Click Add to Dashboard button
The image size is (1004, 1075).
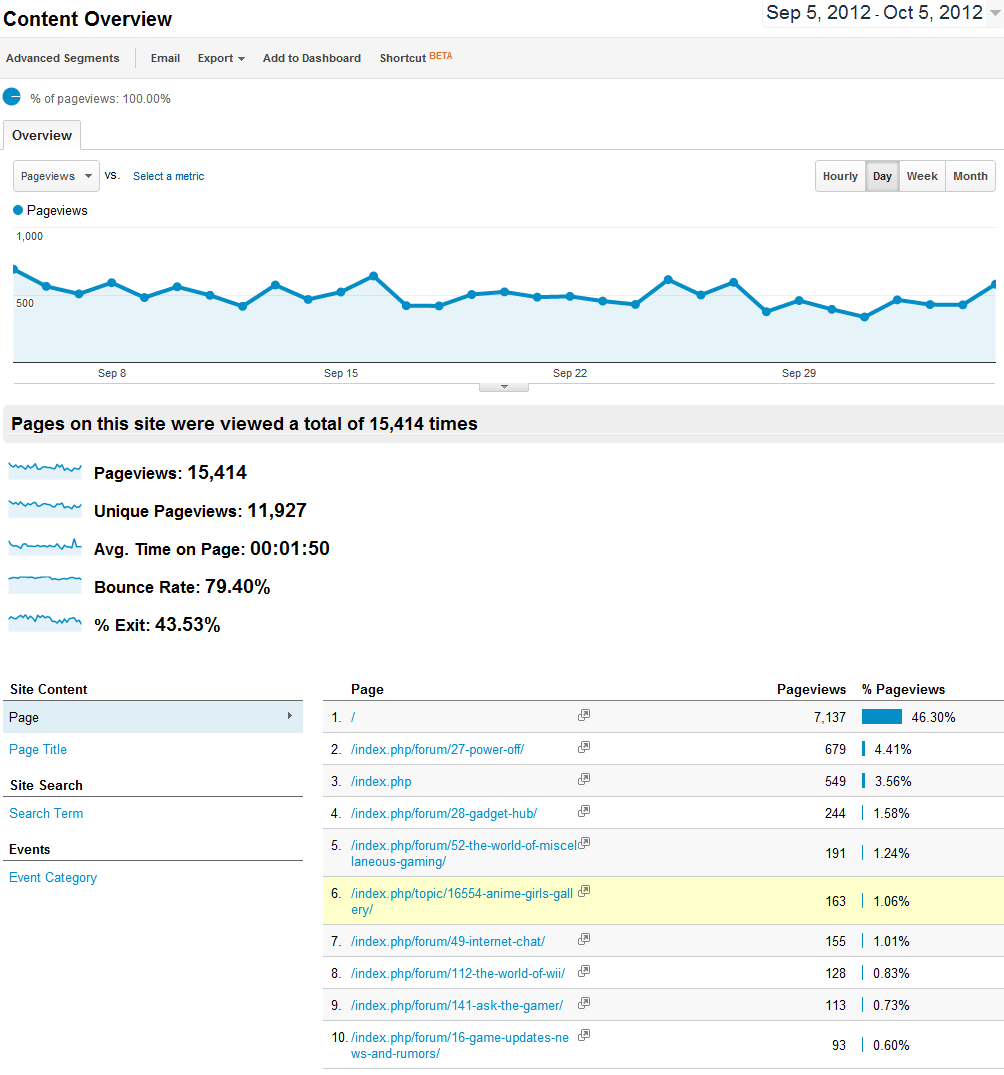coord(311,58)
